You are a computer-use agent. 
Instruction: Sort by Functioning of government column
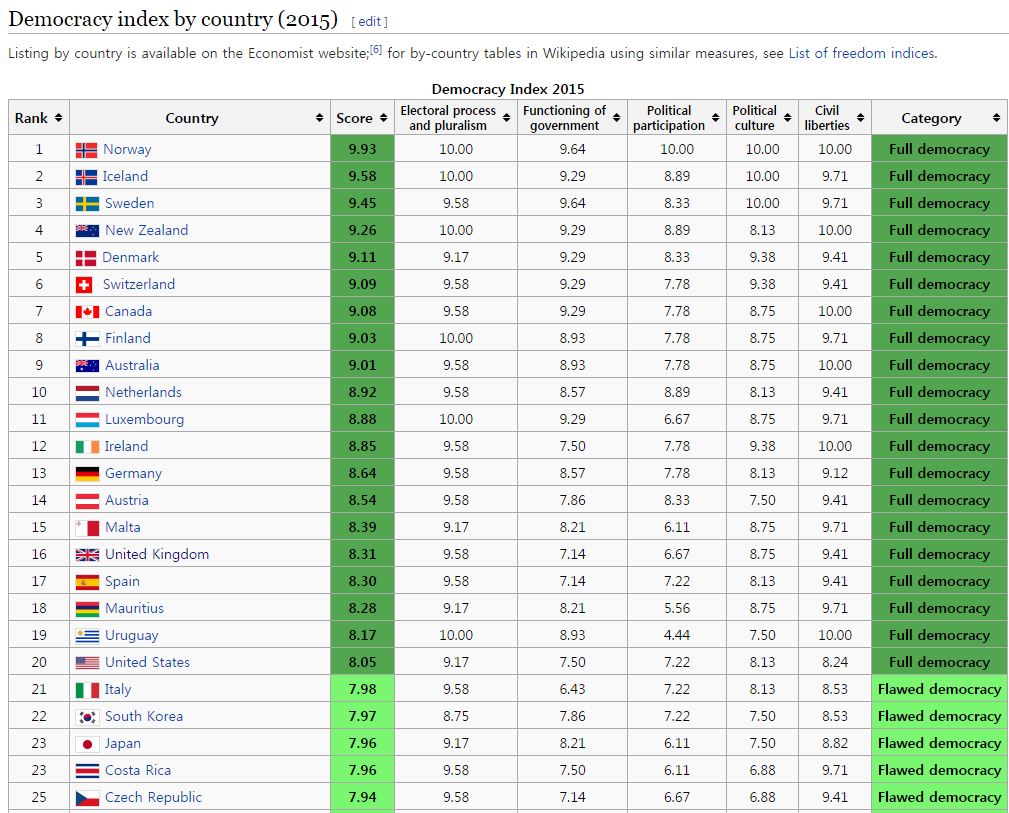pyautogui.click(x=617, y=118)
